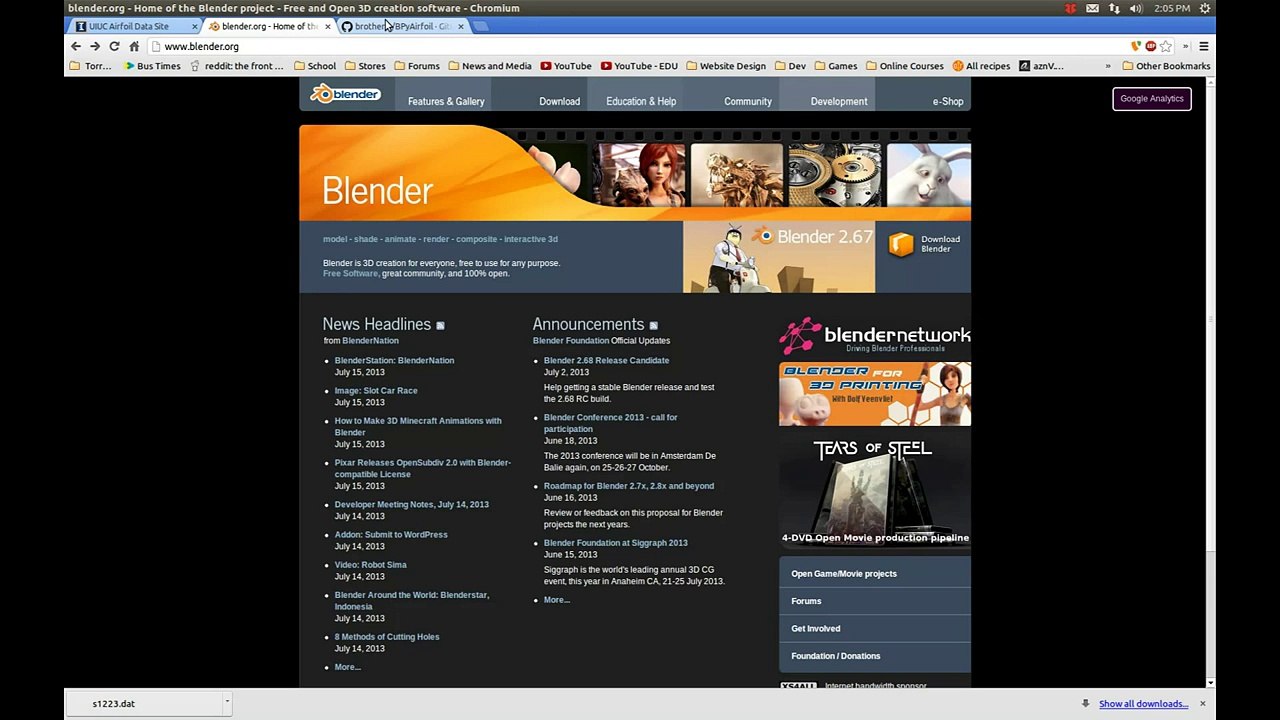
Task: Reload the page with the refresh icon
Action: point(114,46)
